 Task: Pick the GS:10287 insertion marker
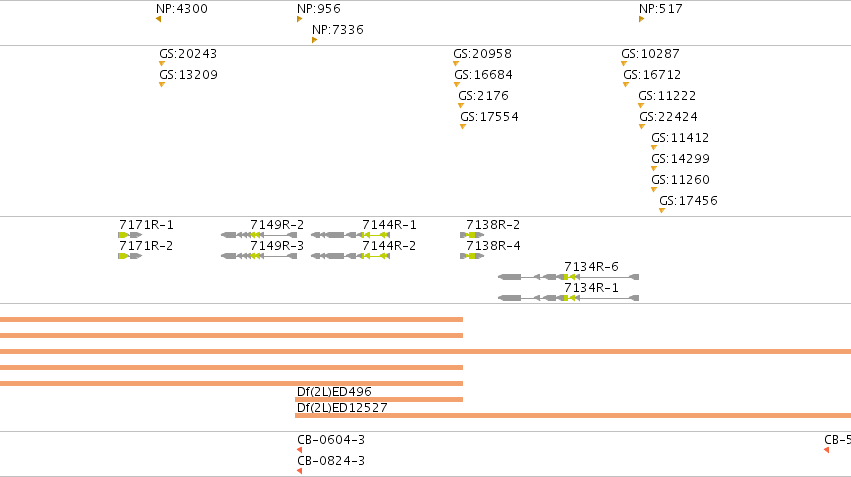pyautogui.click(x=624, y=63)
